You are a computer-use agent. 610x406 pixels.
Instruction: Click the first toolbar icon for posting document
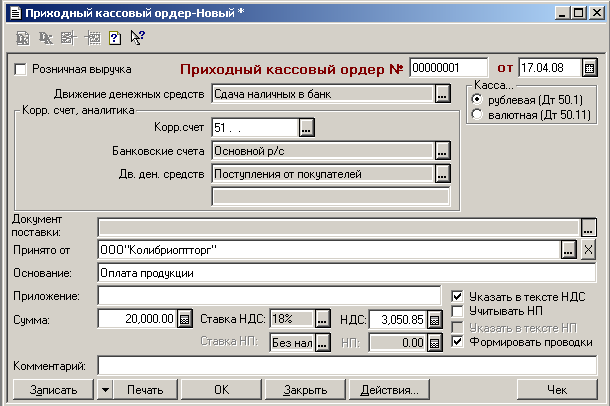pyautogui.click(x=23, y=38)
